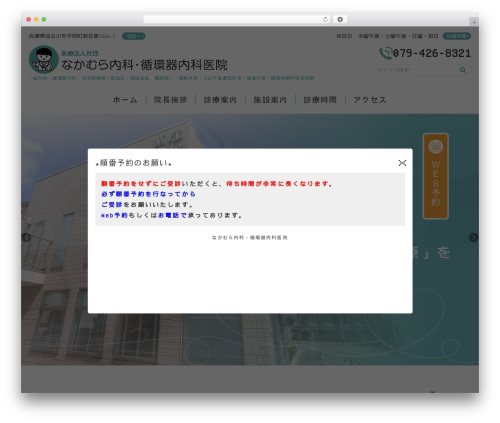Viewport: 500px width, 423px height.
Task: Click the popup title 順番予約のお願い
Action: pos(134,163)
